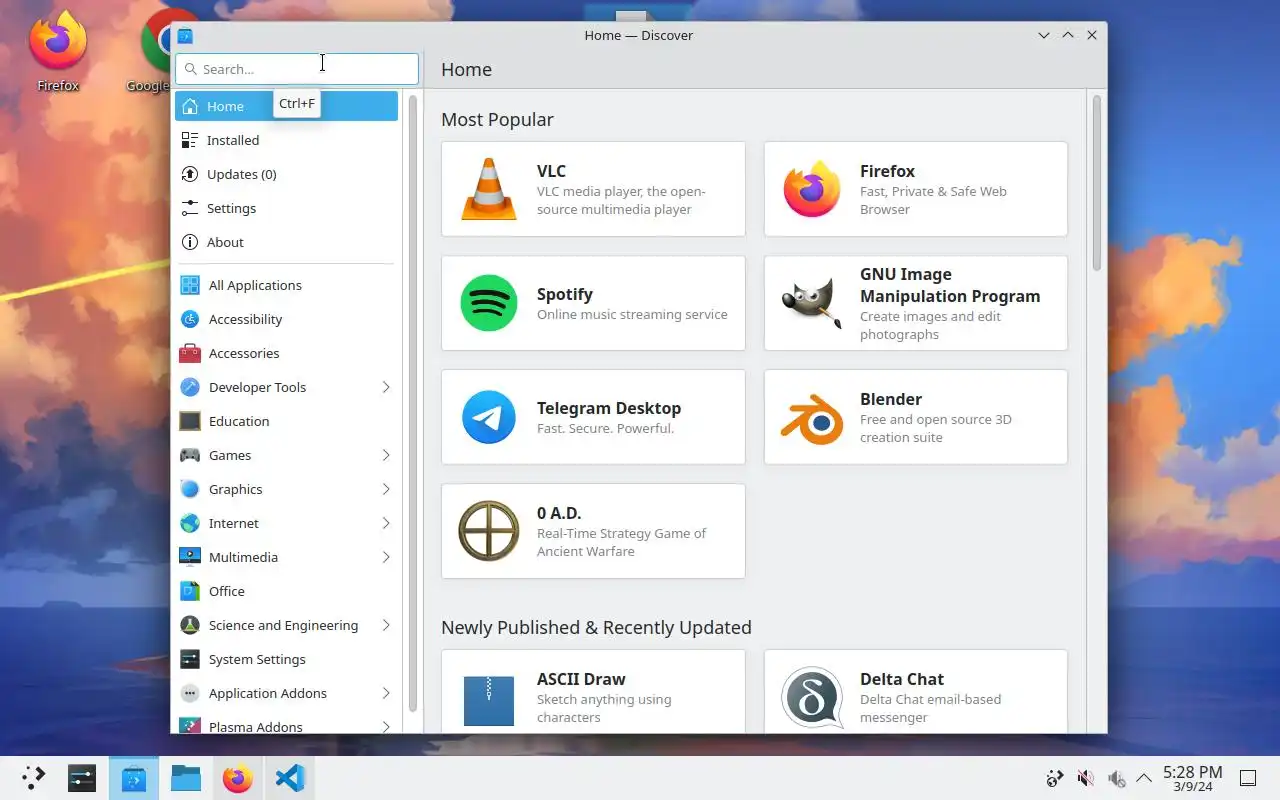Open the VLC app icon
Viewport: 1280px width, 800px height.
pos(489,189)
